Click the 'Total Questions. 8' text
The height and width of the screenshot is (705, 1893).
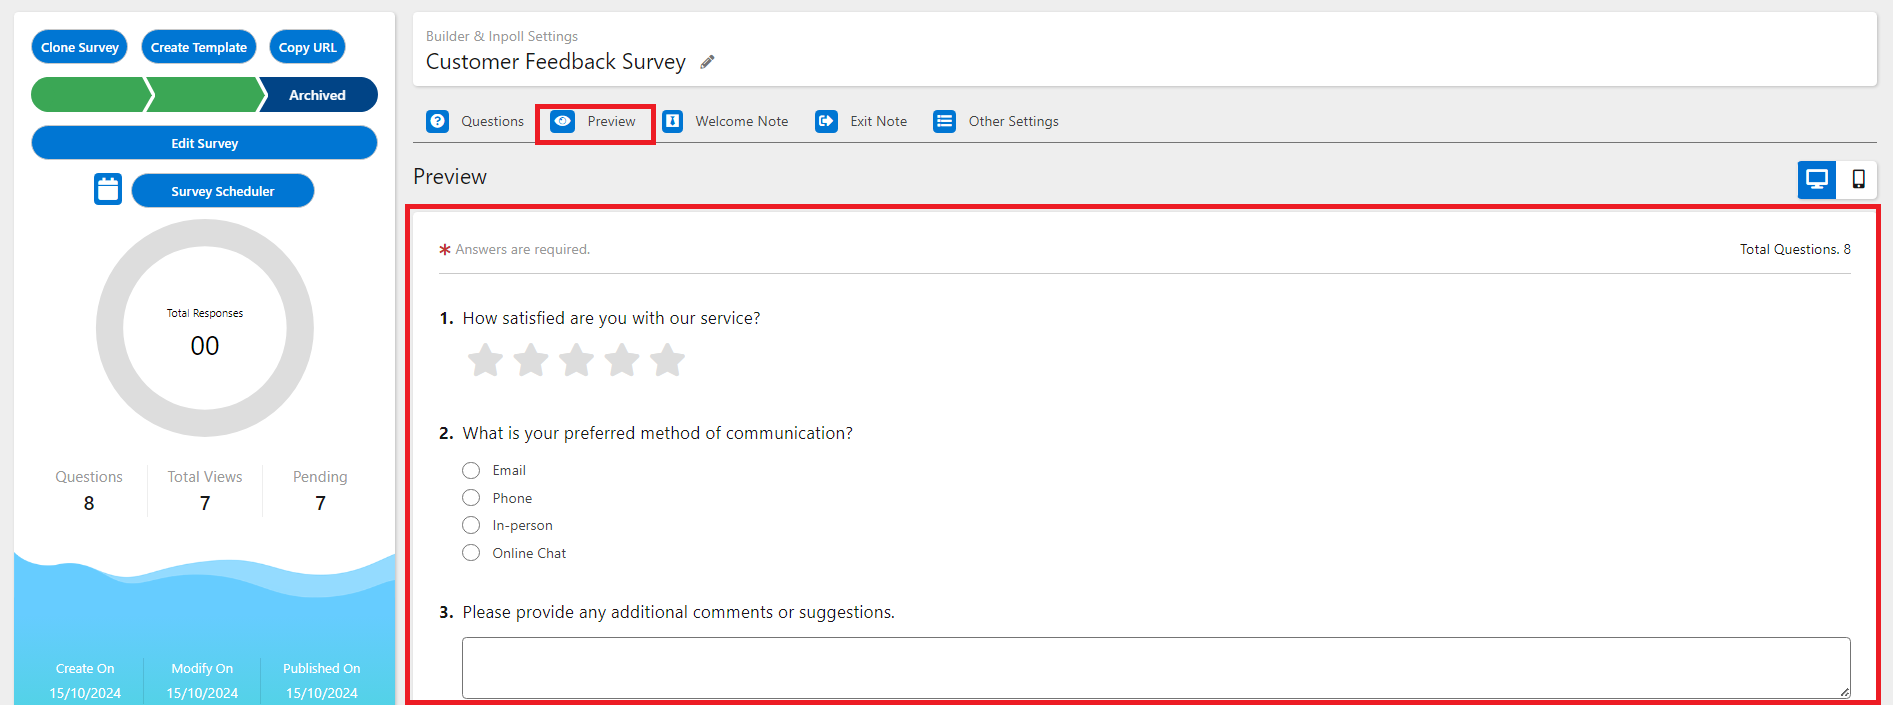coord(1795,249)
